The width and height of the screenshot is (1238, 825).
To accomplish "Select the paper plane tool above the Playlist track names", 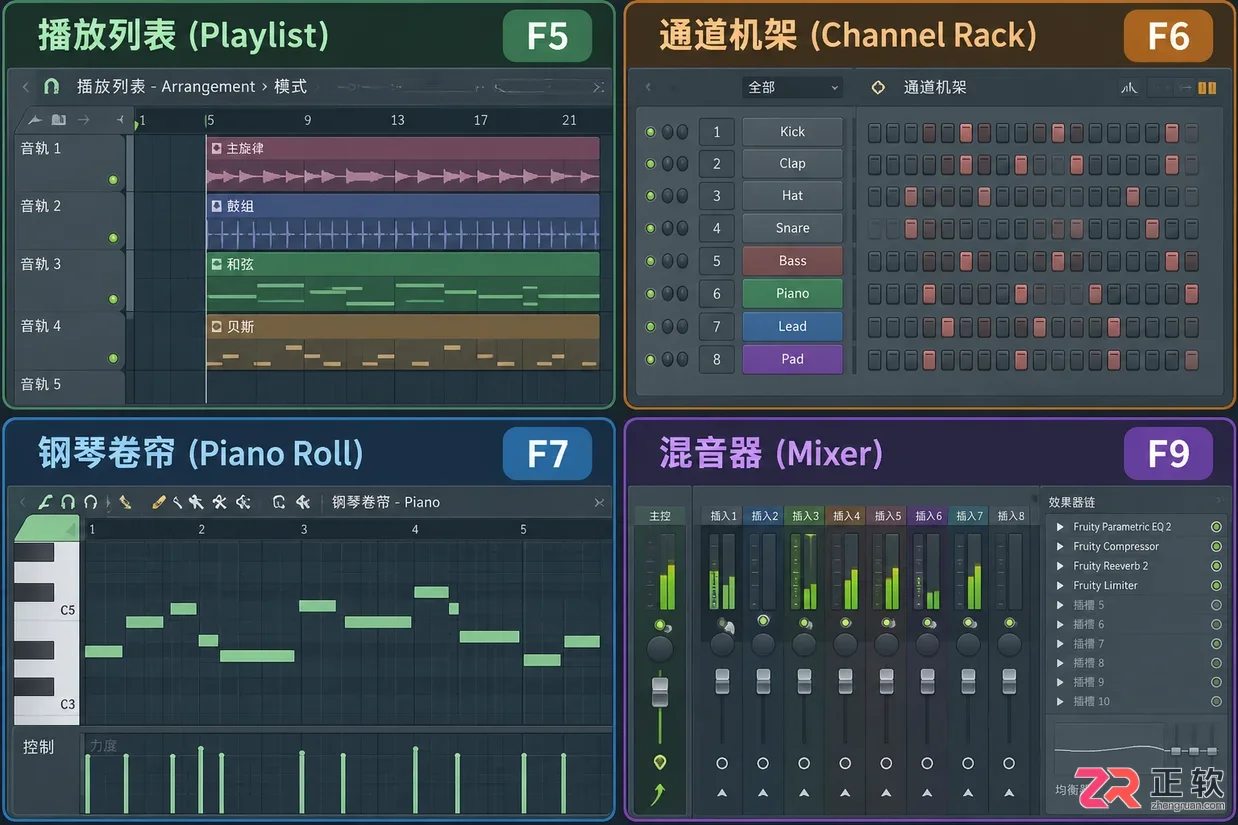I will [x=35, y=120].
